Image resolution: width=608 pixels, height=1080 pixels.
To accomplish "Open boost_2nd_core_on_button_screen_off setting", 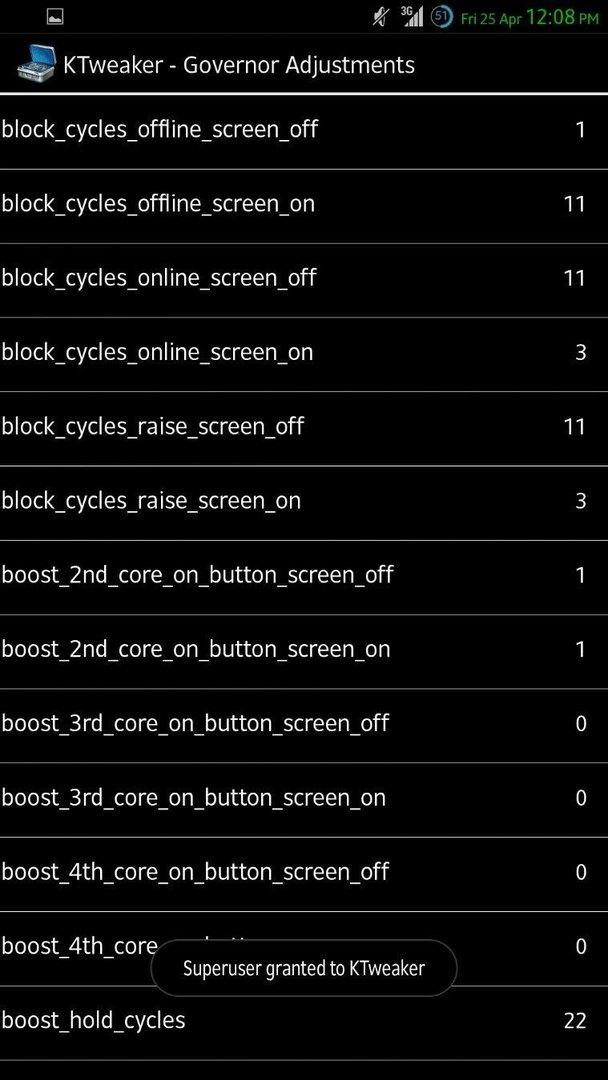I will point(304,578).
